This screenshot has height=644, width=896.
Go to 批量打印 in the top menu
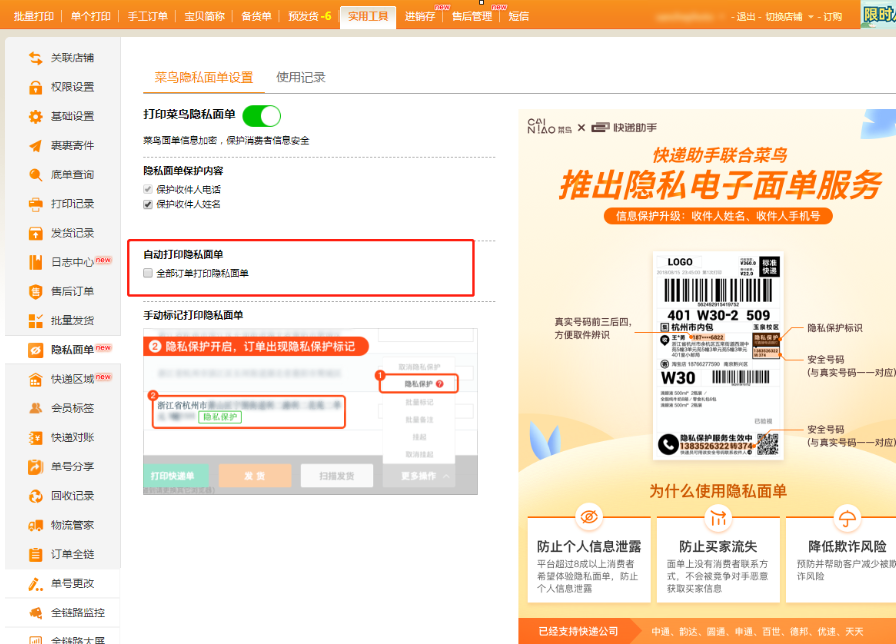tap(34, 16)
